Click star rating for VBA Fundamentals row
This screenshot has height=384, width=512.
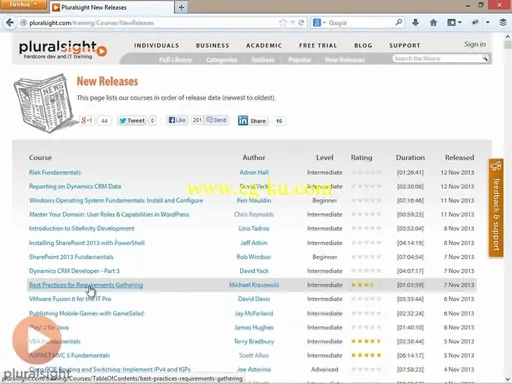coord(366,341)
